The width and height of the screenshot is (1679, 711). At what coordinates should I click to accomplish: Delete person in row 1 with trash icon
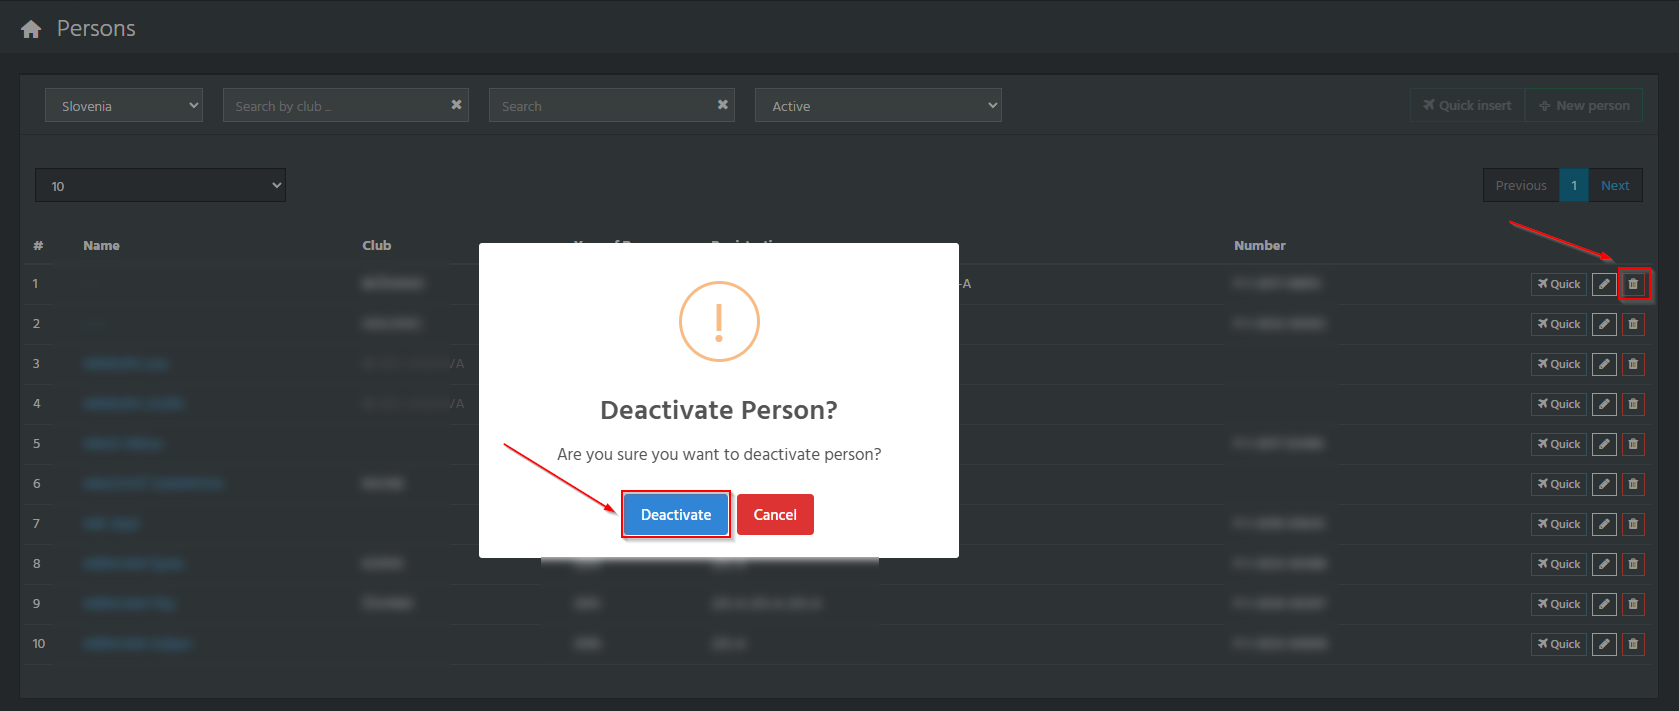coord(1633,284)
